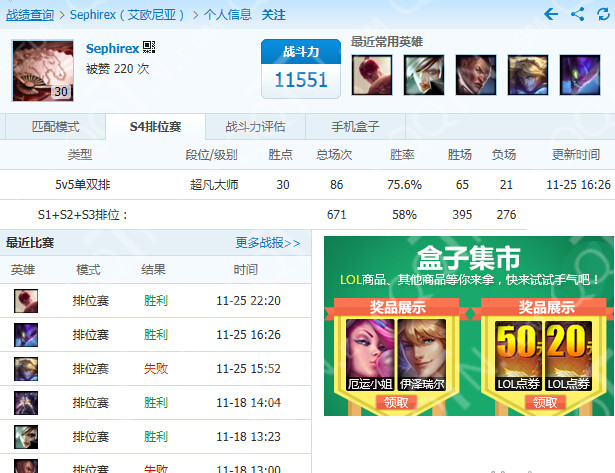Click the share icon
The width and height of the screenshot is (615, 473).
[x=577, y=15]
